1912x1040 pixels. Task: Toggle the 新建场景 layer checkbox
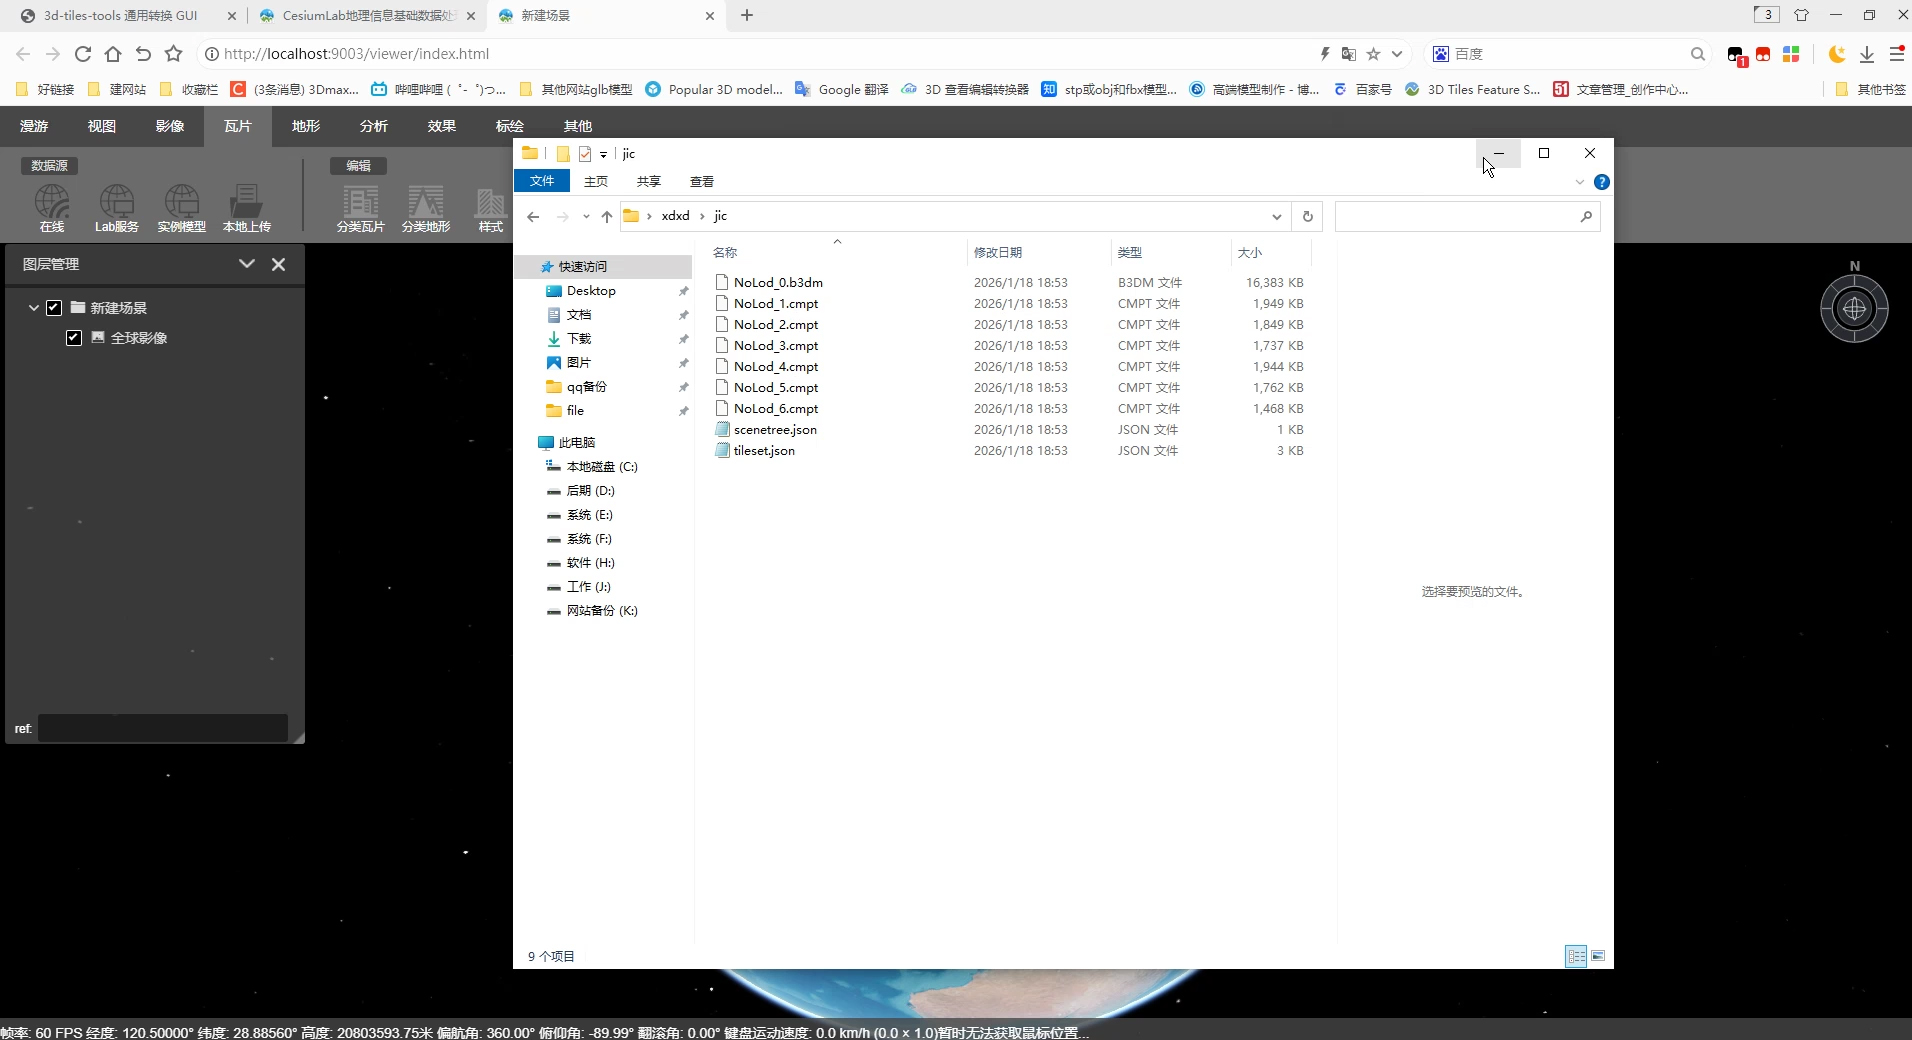(54, 308)
